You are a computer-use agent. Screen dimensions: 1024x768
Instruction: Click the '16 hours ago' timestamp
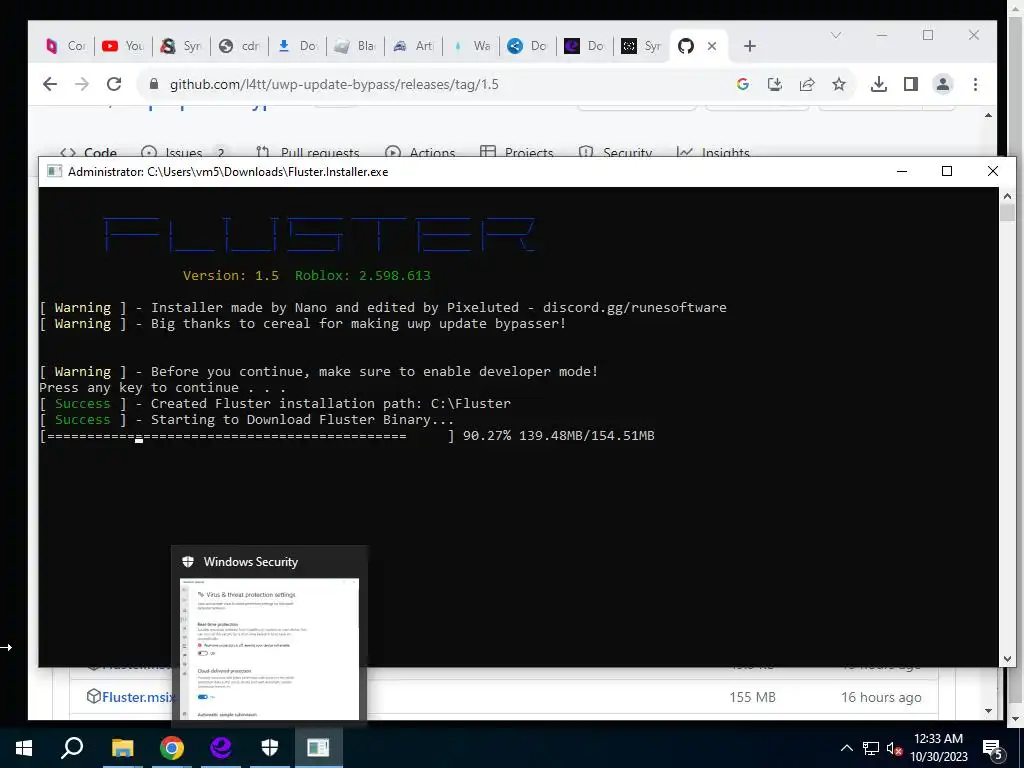click(881, 697)
